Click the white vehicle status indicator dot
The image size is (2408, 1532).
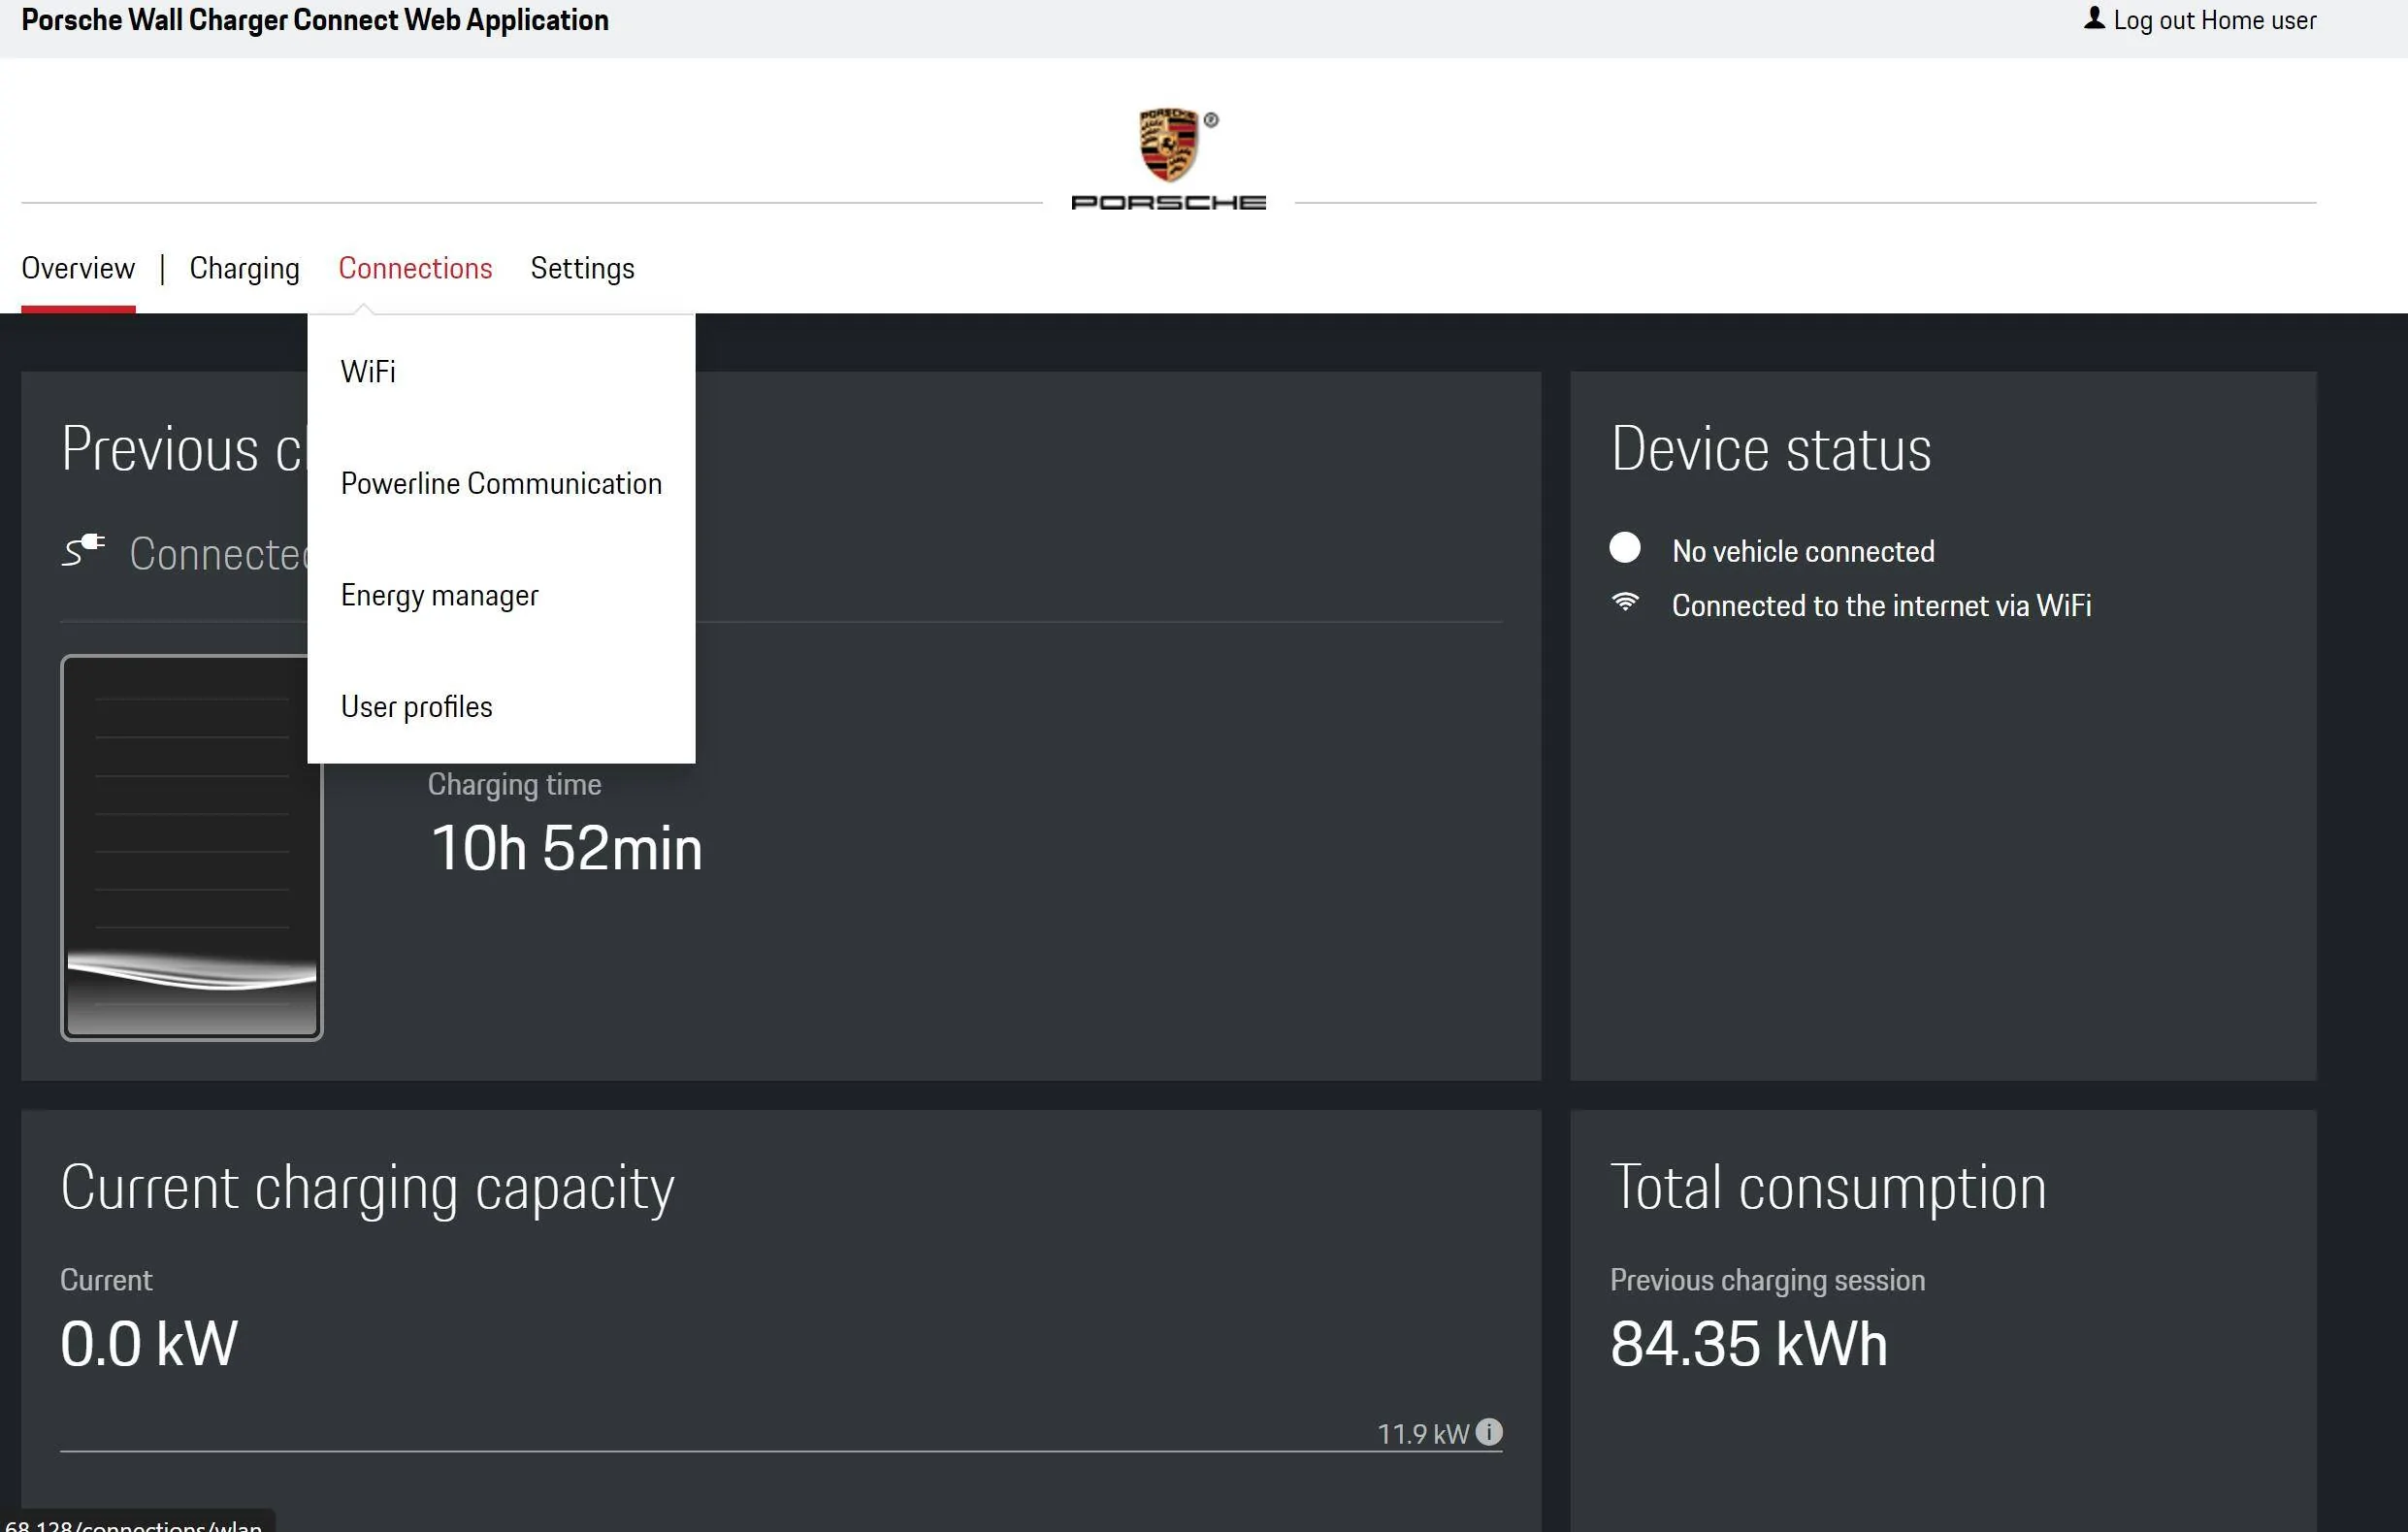pos(1625,548)
